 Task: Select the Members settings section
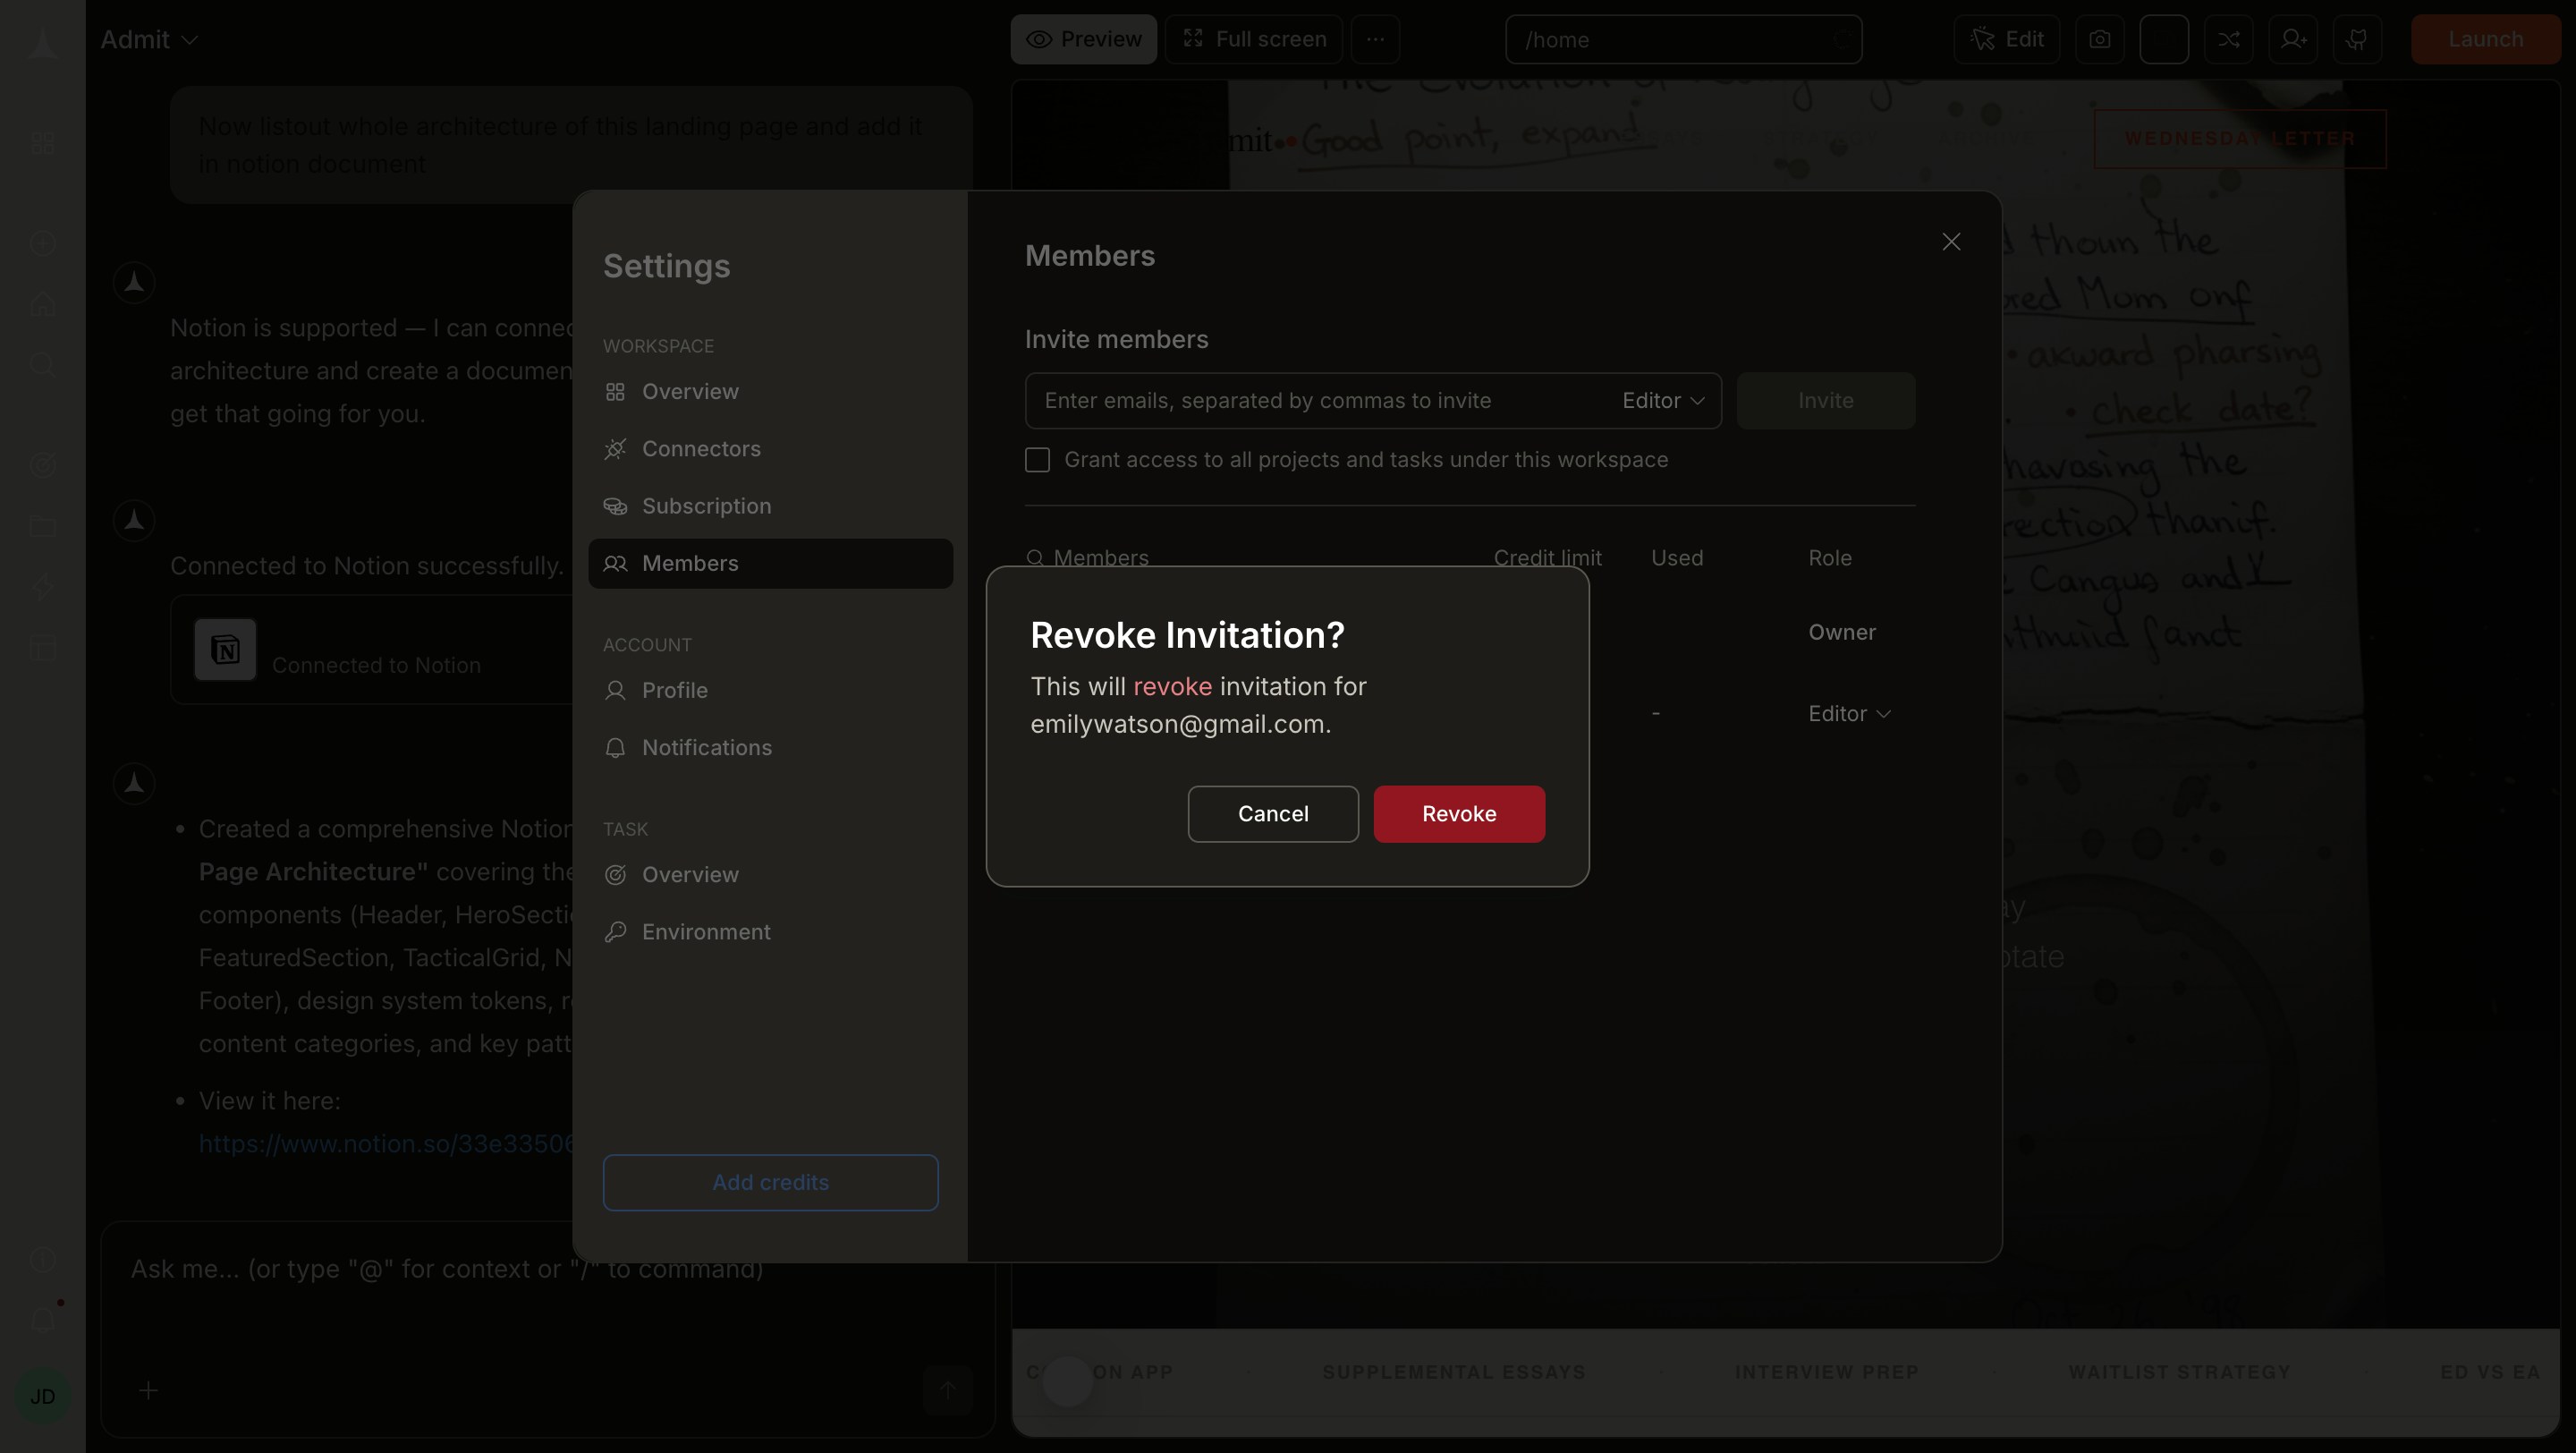(770, 564)
